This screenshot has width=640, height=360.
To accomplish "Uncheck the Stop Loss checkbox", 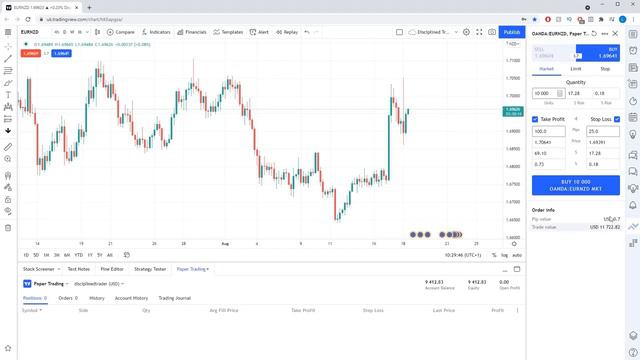I will pyautogui.click(x=617, y=119).
